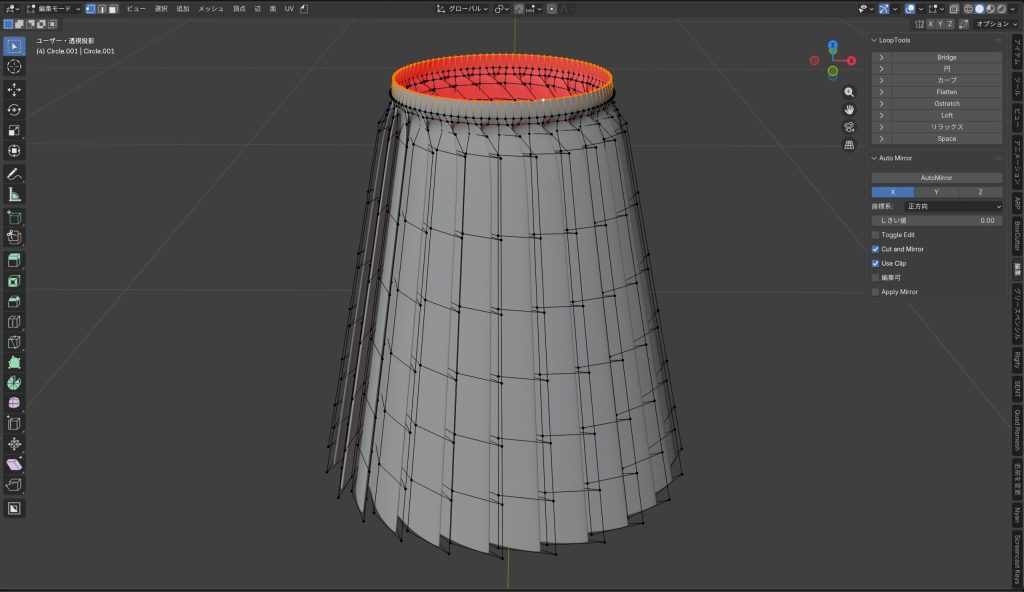1024x592 pixels.
Task: Open the メッシュ menu
Action: coord(211,8)
